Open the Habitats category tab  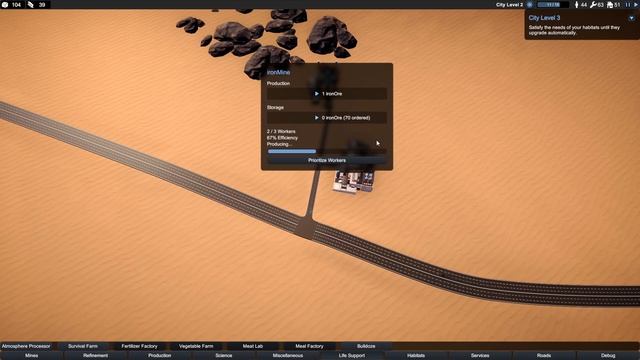click(416, 356)
